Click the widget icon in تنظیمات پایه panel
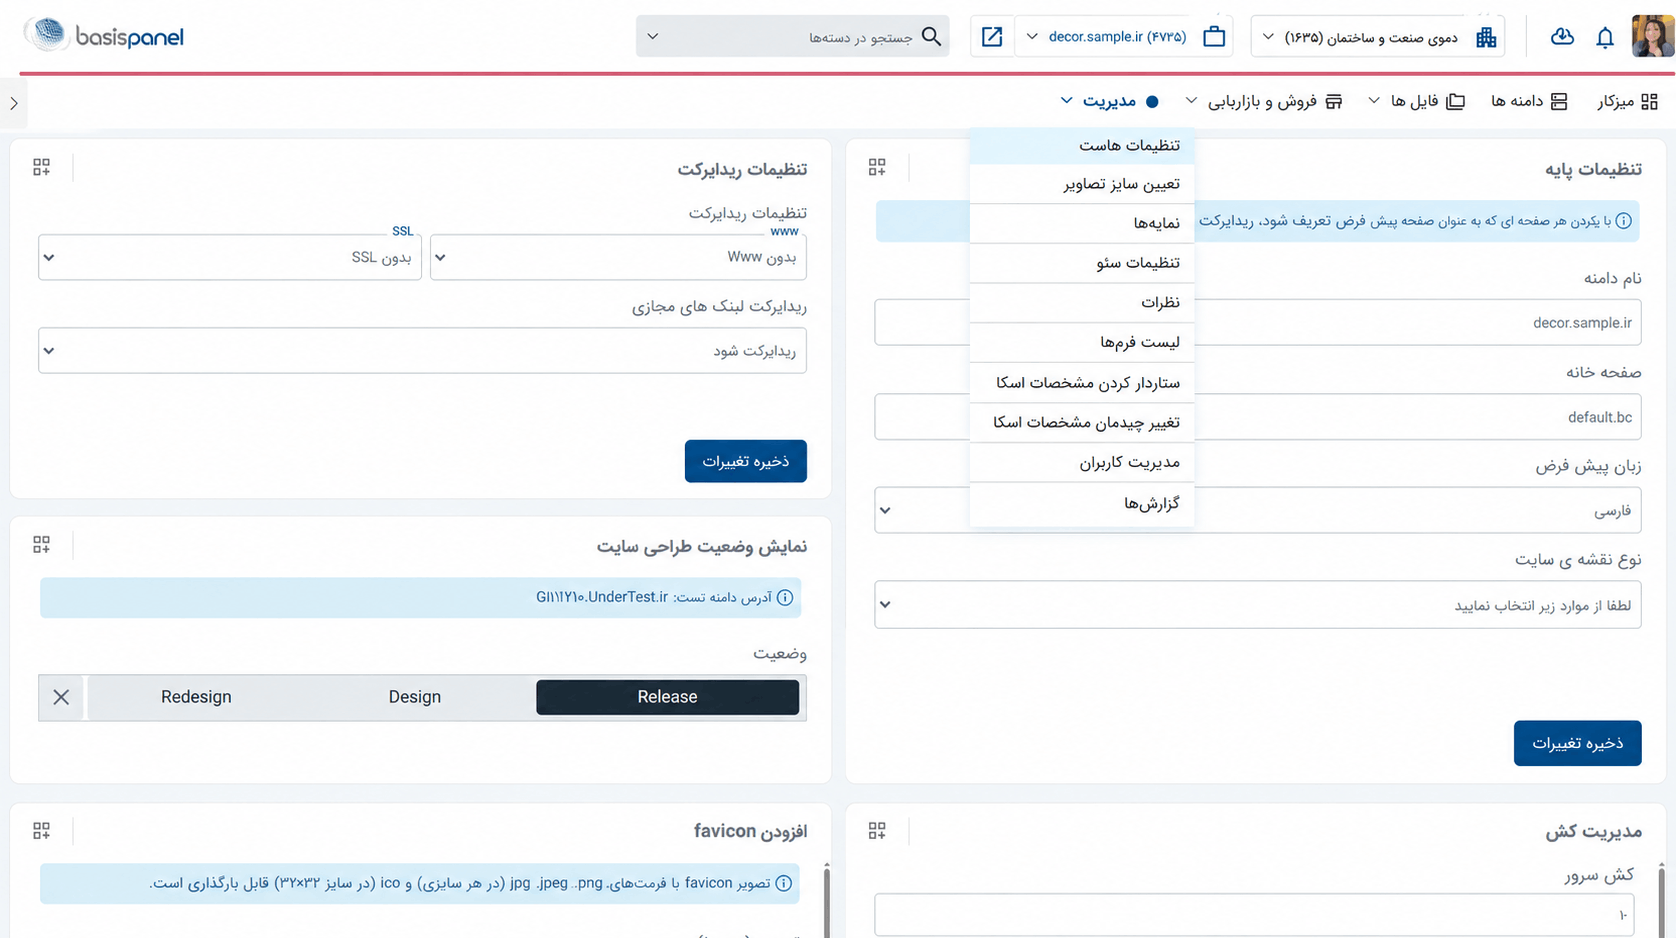1676x938 pixels. tap(877, 167)
